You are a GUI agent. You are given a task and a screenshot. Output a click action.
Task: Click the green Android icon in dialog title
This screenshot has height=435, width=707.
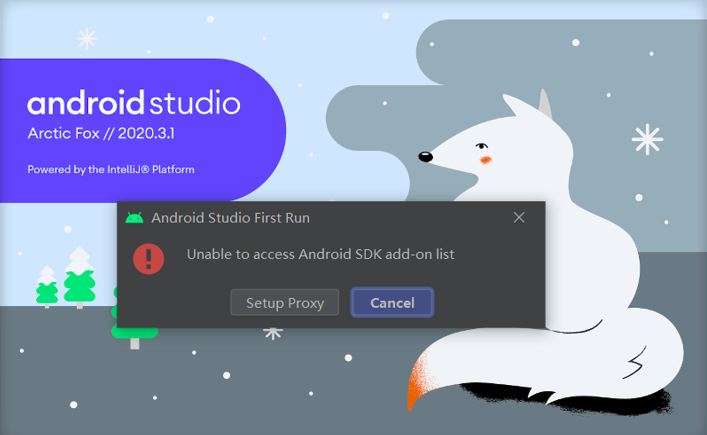134,218
